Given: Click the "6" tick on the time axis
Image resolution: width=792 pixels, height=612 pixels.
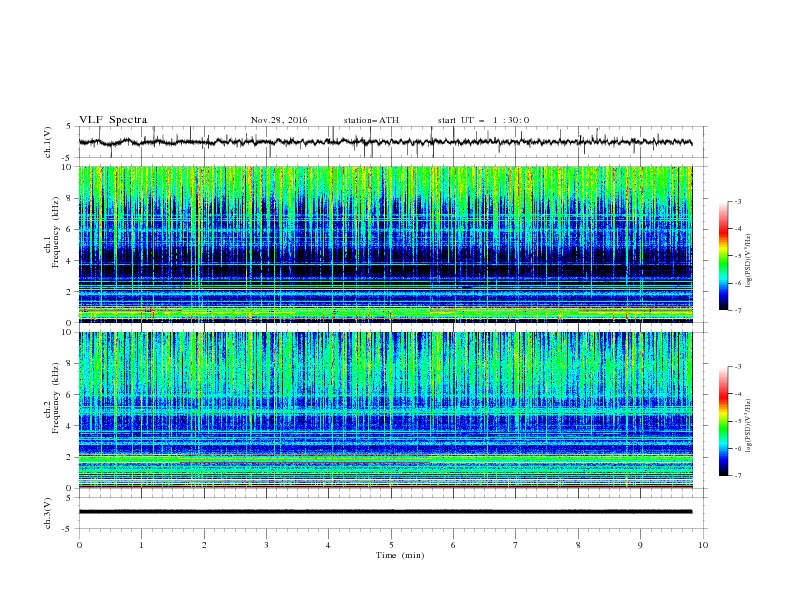Looking at the screenshot, I should point(453,545).
